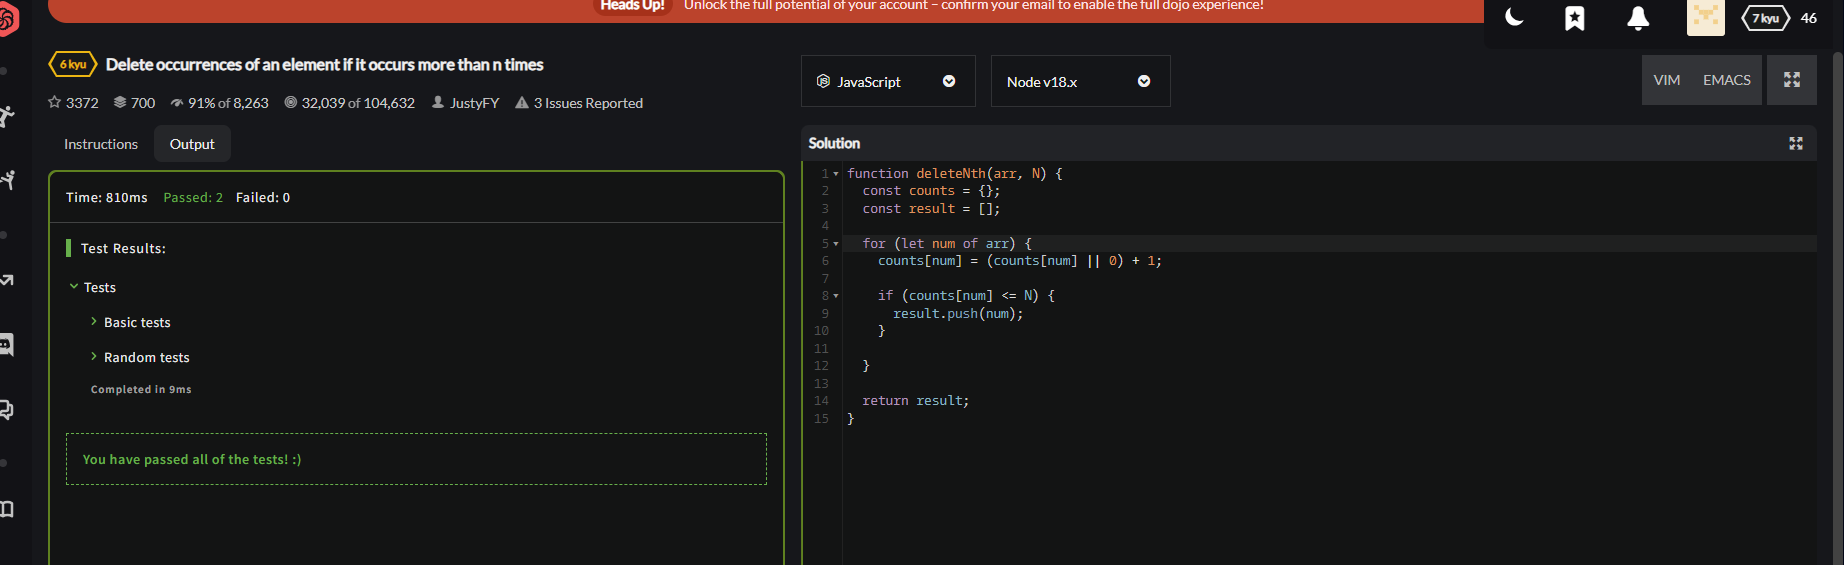Open notifications with the bell icon
Image resolution: width=1844 pixels, height=565 pixels.
point(1638,18)
